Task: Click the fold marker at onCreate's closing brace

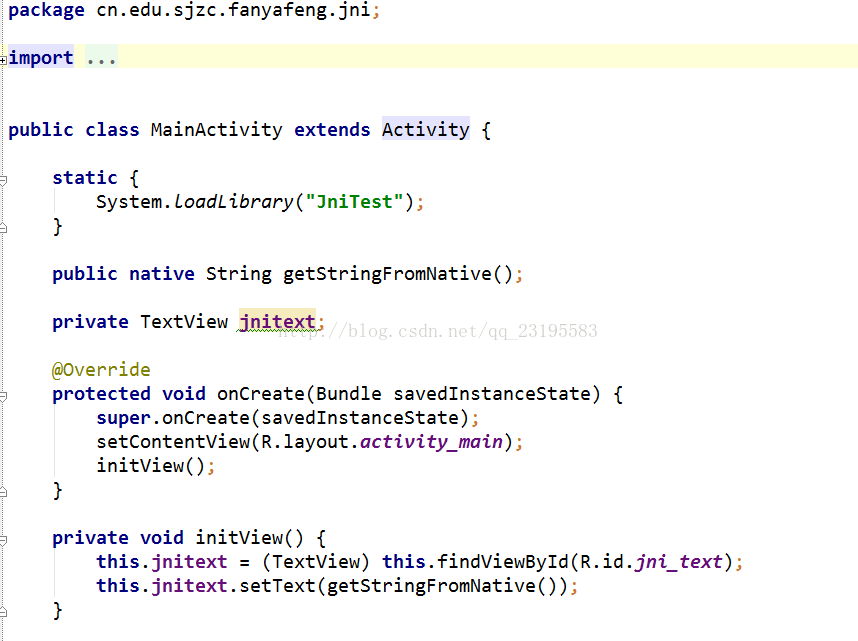Action: click(x=3, y=492)
